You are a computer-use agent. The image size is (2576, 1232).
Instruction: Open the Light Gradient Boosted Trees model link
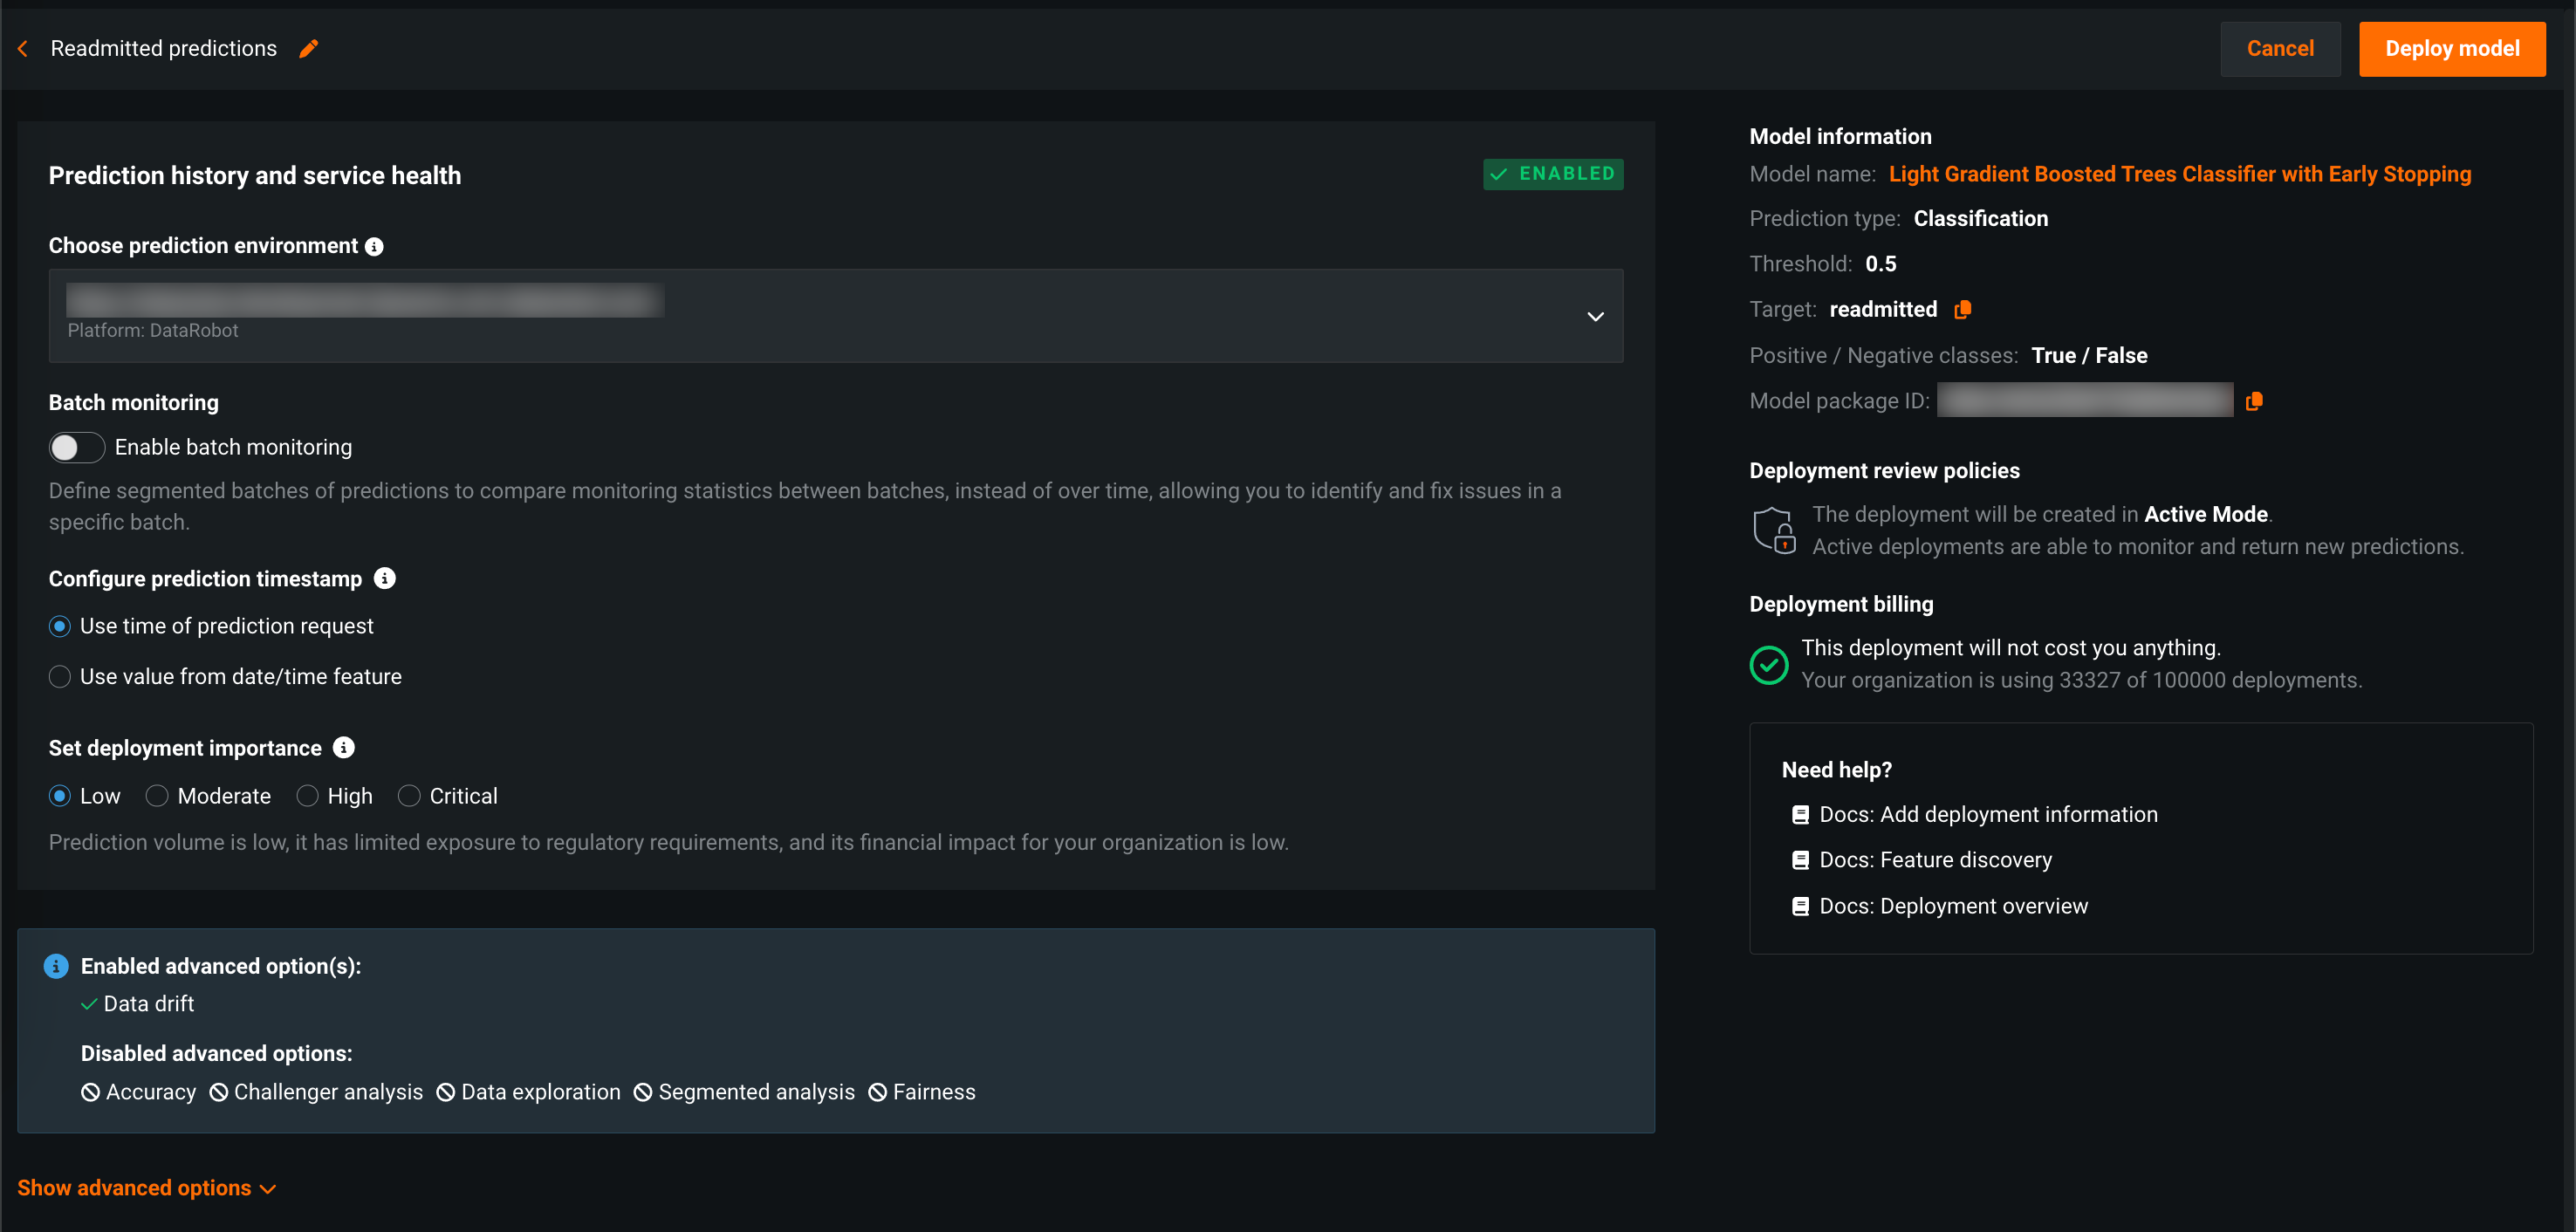click(2179, 174)
